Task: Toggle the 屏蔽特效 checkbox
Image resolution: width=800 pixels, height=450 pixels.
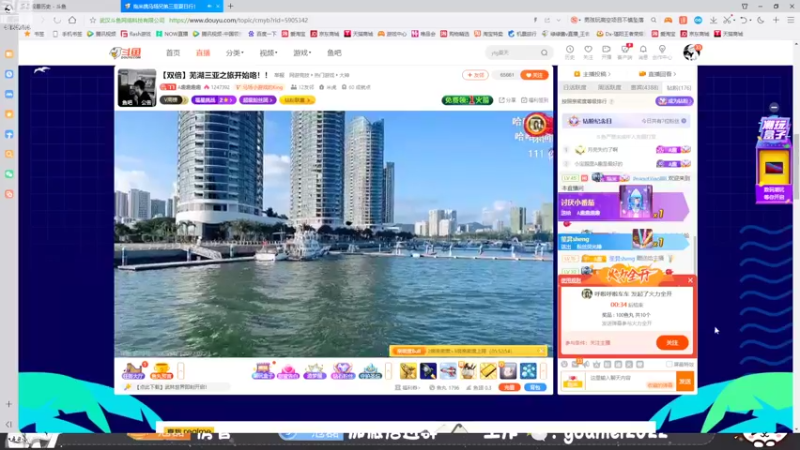Action: tap(669, 364)
